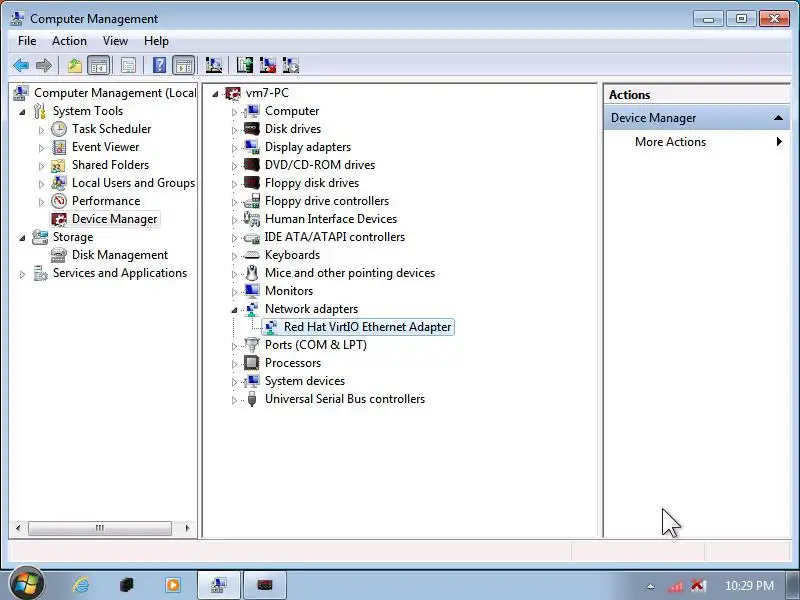Open the Help menu
The image size is (800, 600).
[156, 41]
